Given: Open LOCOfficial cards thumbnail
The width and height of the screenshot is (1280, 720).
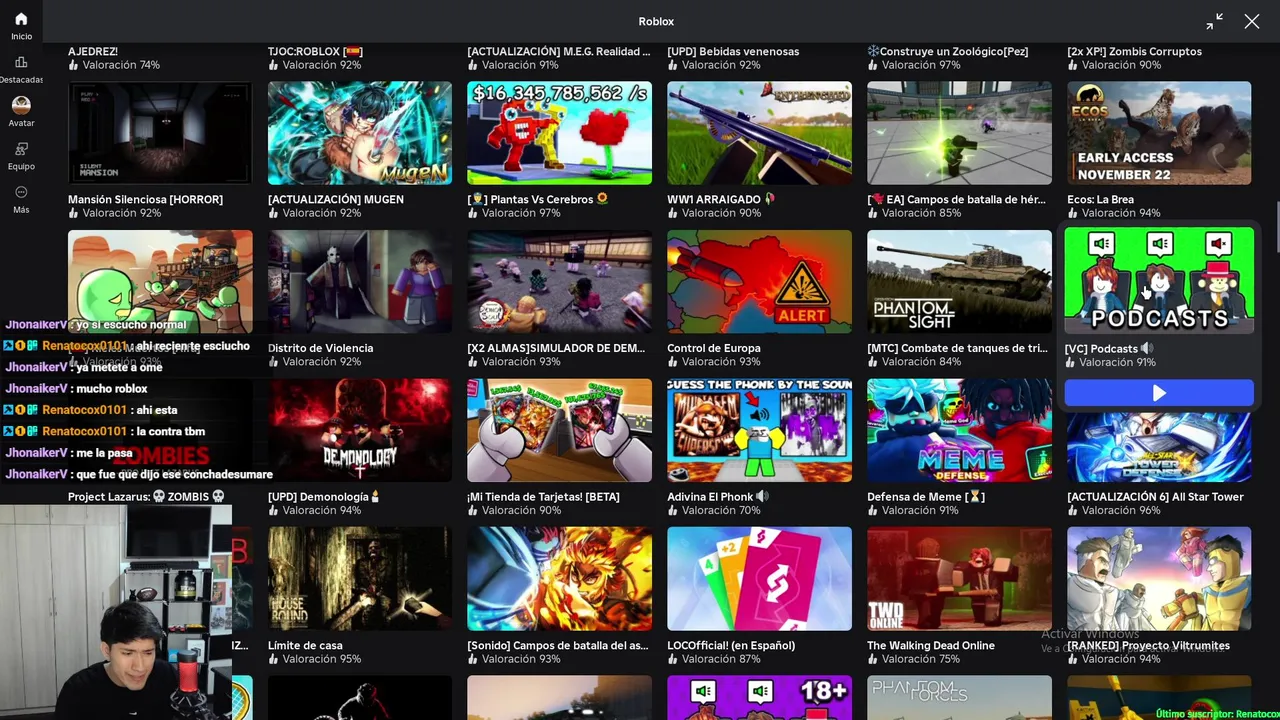Looking at the screenshot, I should tap(759, 579).
